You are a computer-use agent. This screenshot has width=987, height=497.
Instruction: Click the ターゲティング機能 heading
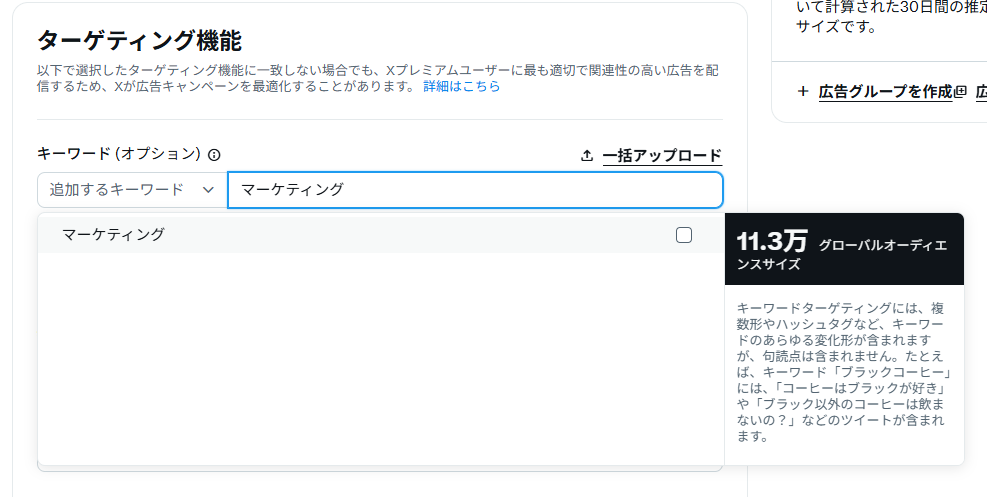click(x=139, y=41)
